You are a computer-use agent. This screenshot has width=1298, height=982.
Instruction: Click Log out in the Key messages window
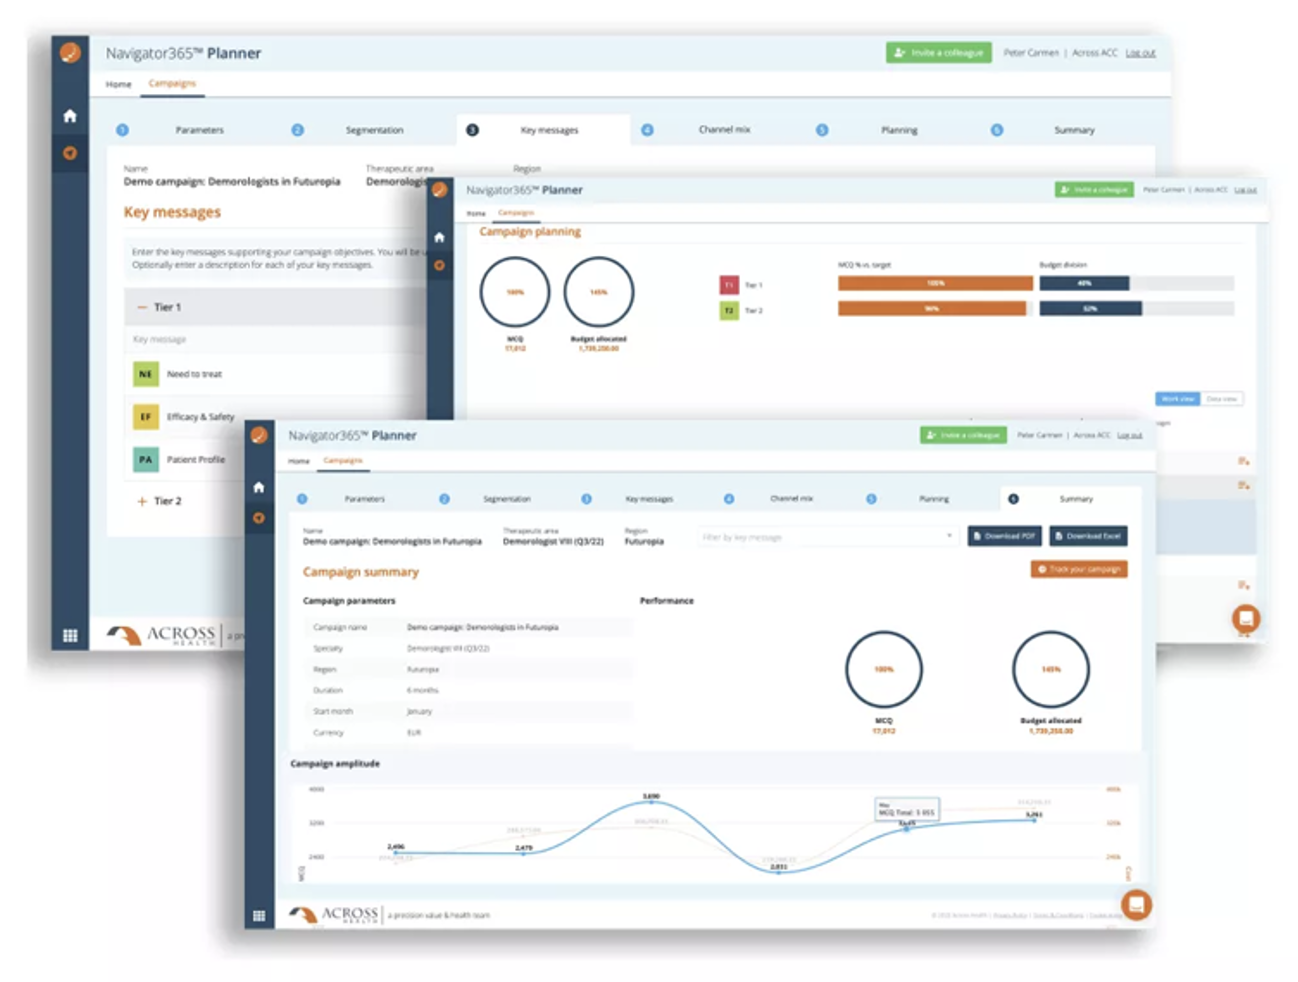1140,53
